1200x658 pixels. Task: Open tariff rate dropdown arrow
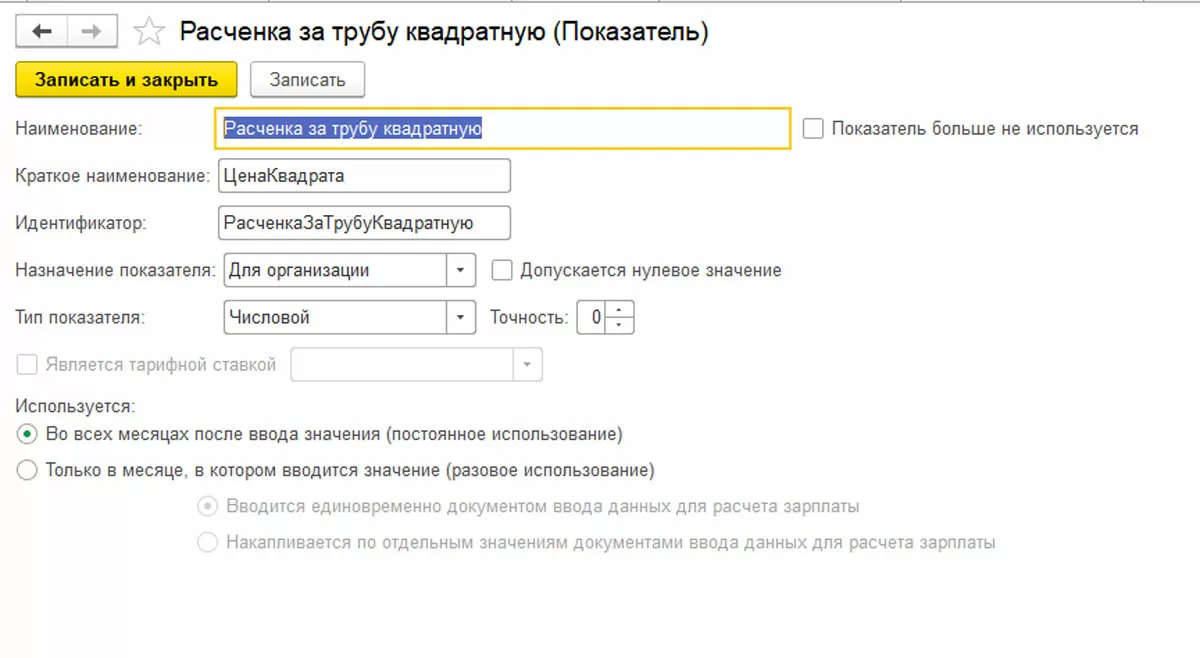click(528, 365)
